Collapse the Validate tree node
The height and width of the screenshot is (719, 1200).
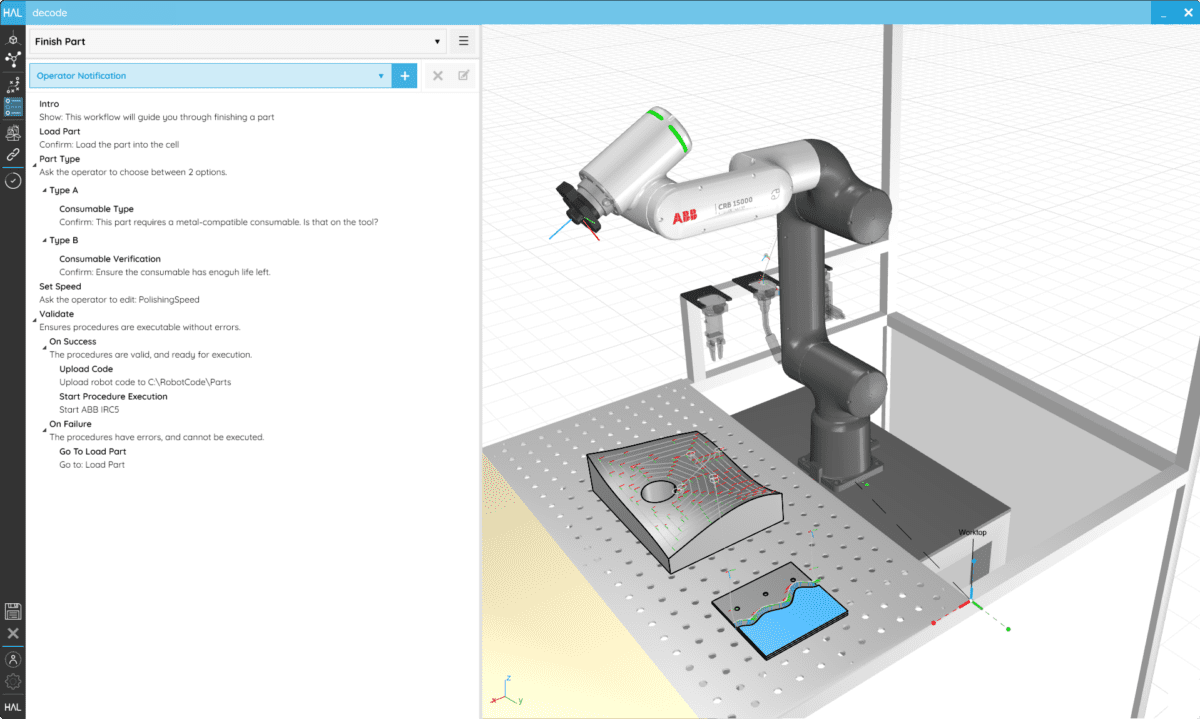coord(34,318)
